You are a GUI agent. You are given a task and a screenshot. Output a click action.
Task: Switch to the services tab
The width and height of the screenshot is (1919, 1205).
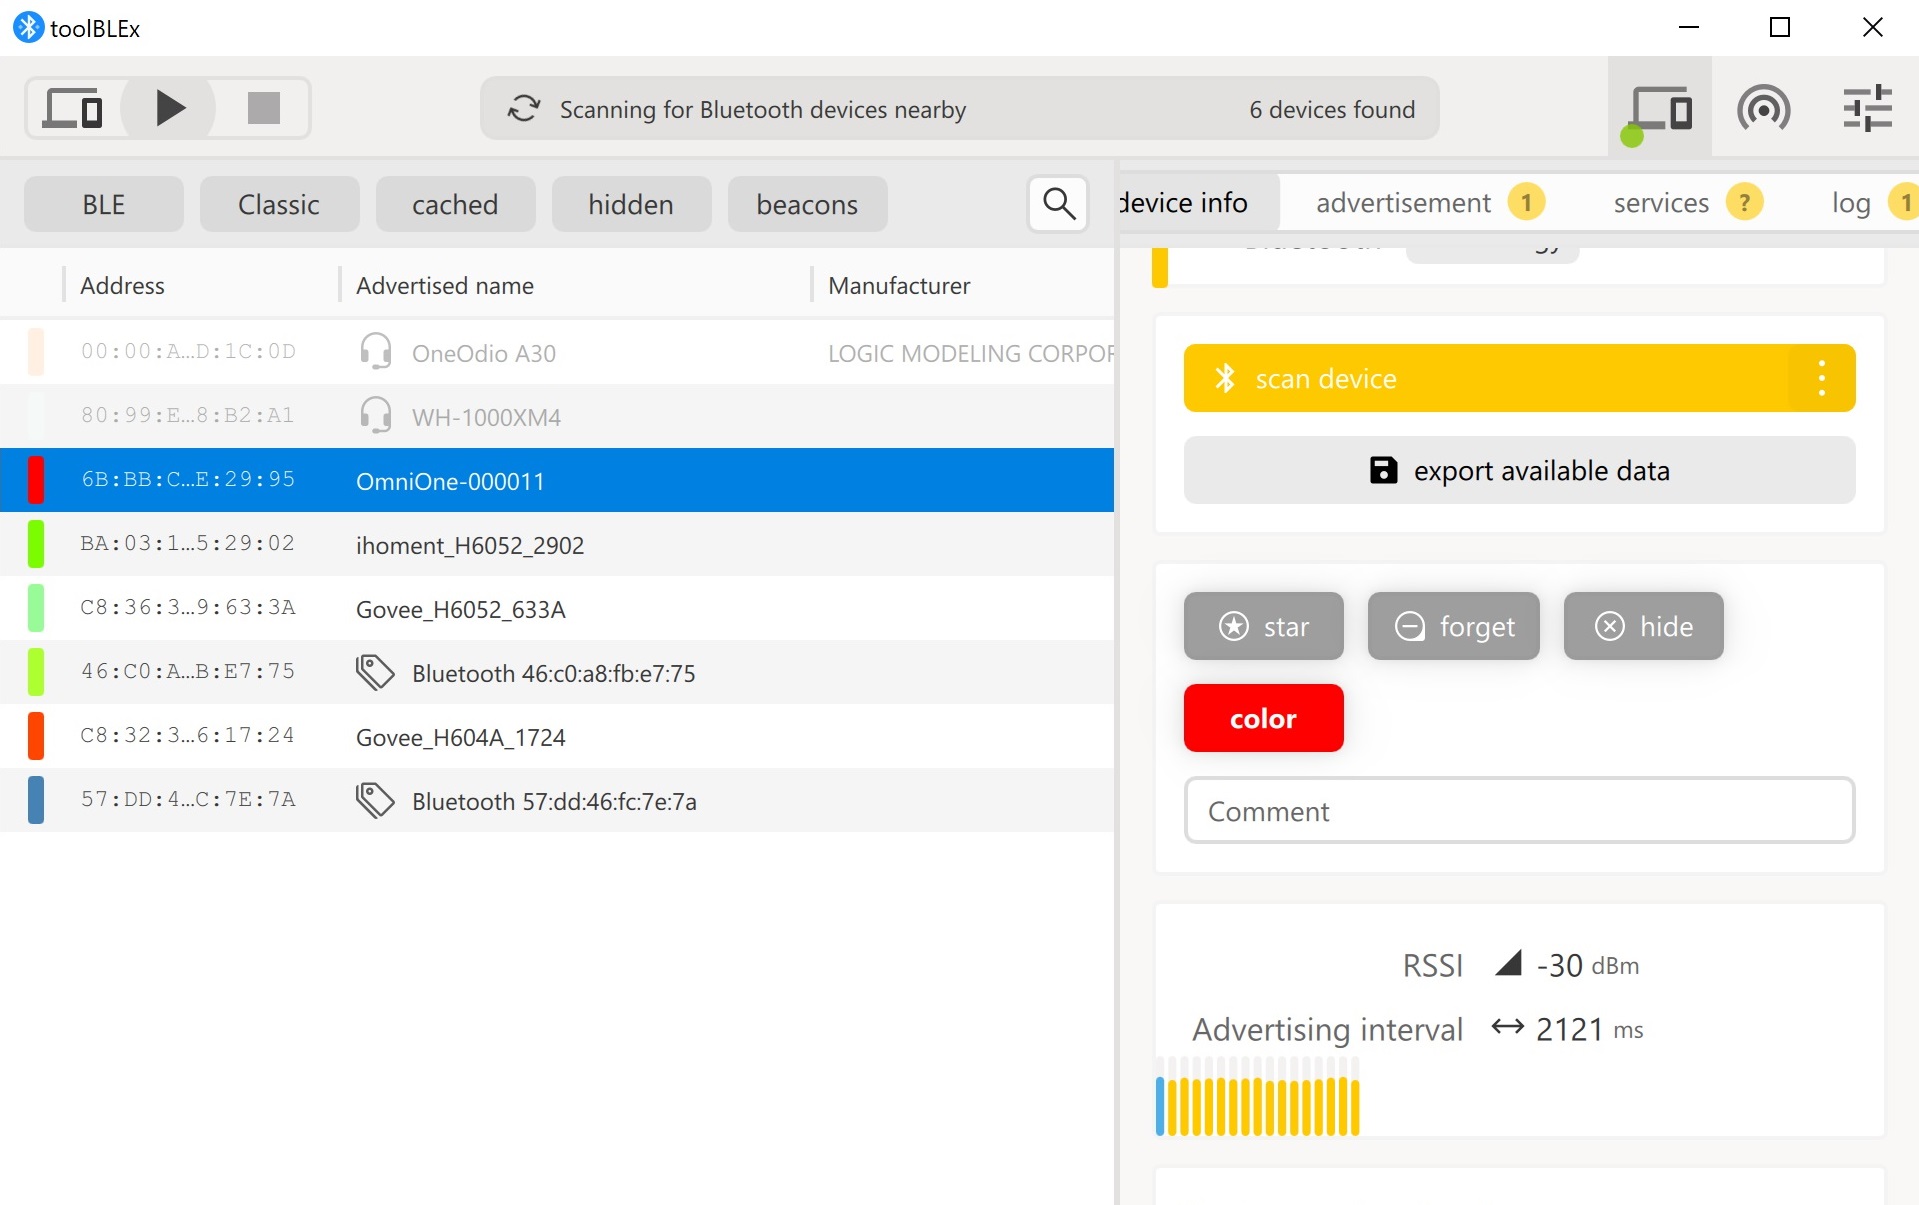(x=1688, y=202)
